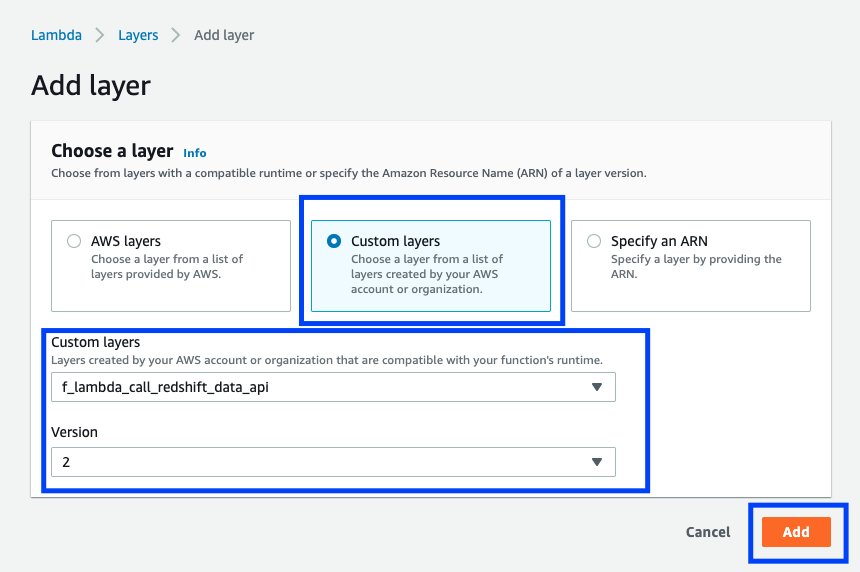Click the Custom layers card description text
The width and height of the screenshot is (860, 572).
click(x=427, y=274)
